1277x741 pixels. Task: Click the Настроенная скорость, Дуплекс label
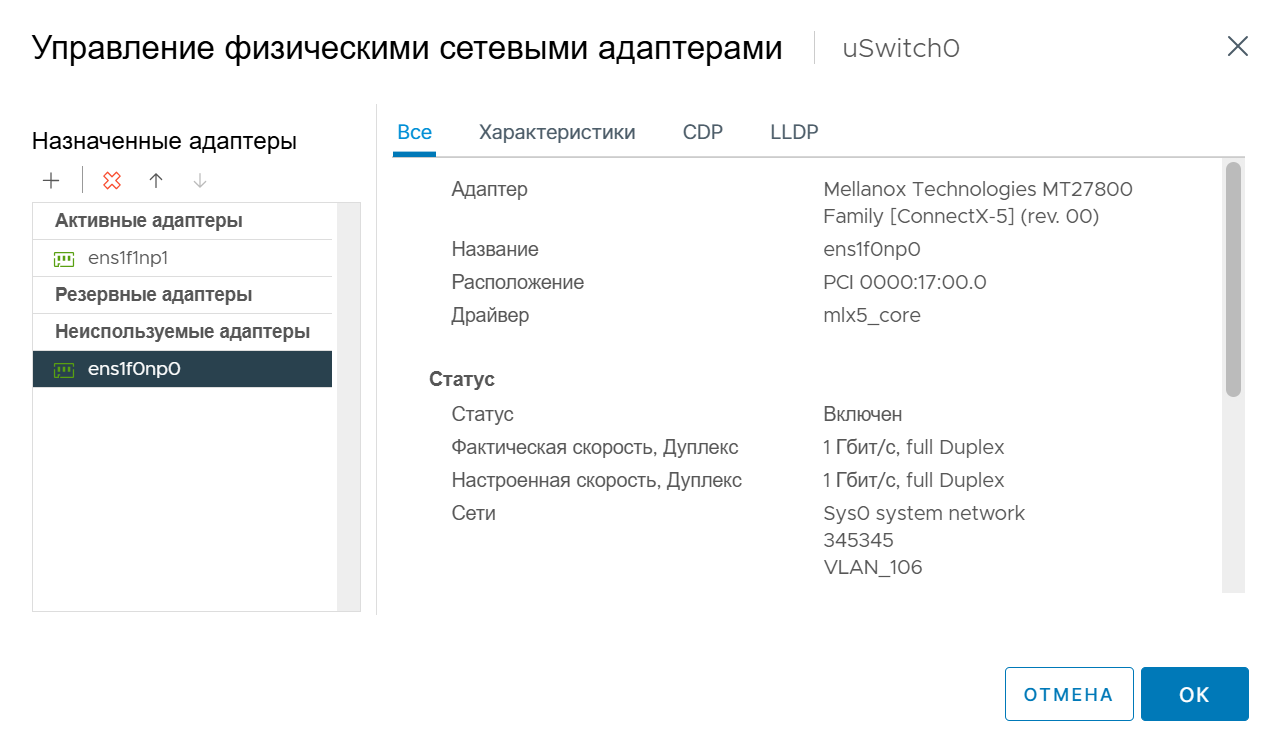click(x=597, y=481)
